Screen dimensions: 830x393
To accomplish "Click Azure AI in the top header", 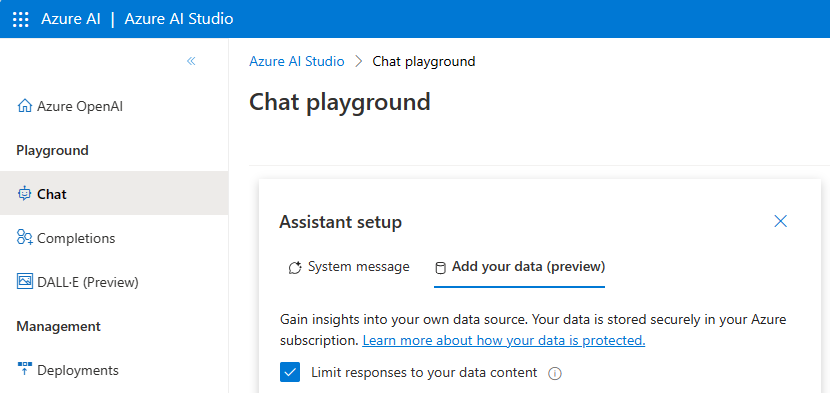I will click(71, 19).
